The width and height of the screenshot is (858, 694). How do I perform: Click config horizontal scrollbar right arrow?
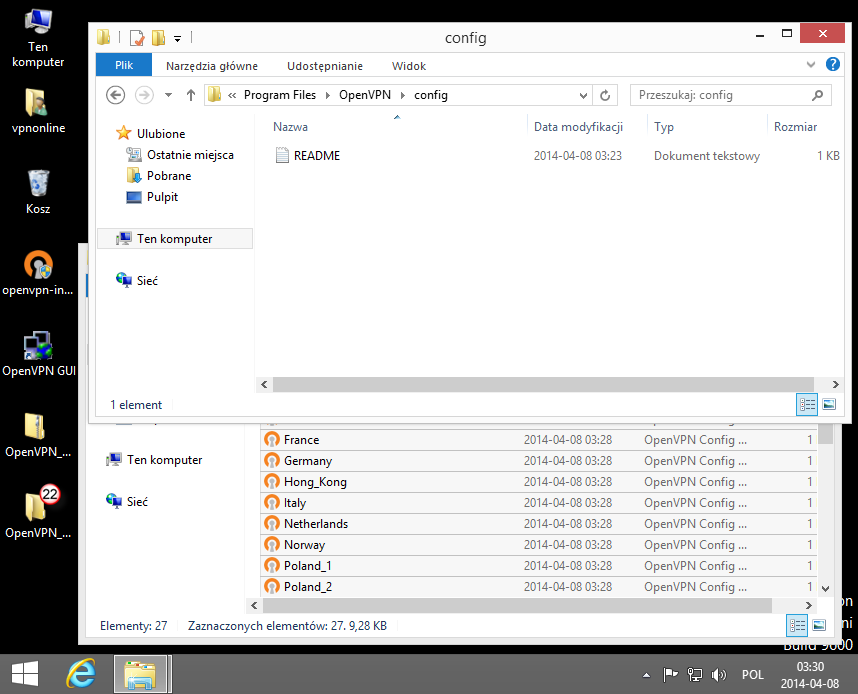click(835, 385)
